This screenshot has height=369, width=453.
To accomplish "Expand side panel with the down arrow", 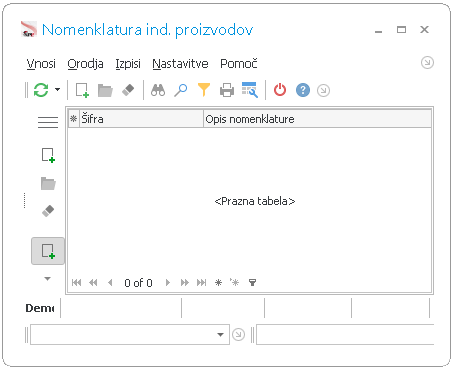I will click(x=48, y=278).
